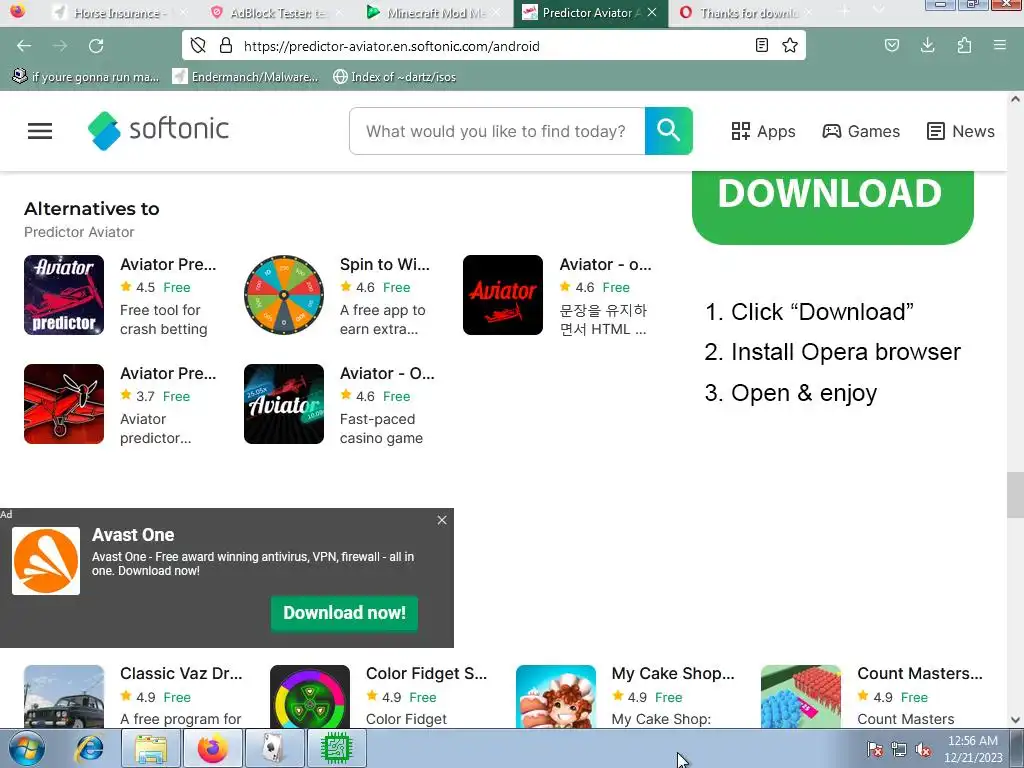
Task: Click the muted volume tray icon
Action: point(923,750)
